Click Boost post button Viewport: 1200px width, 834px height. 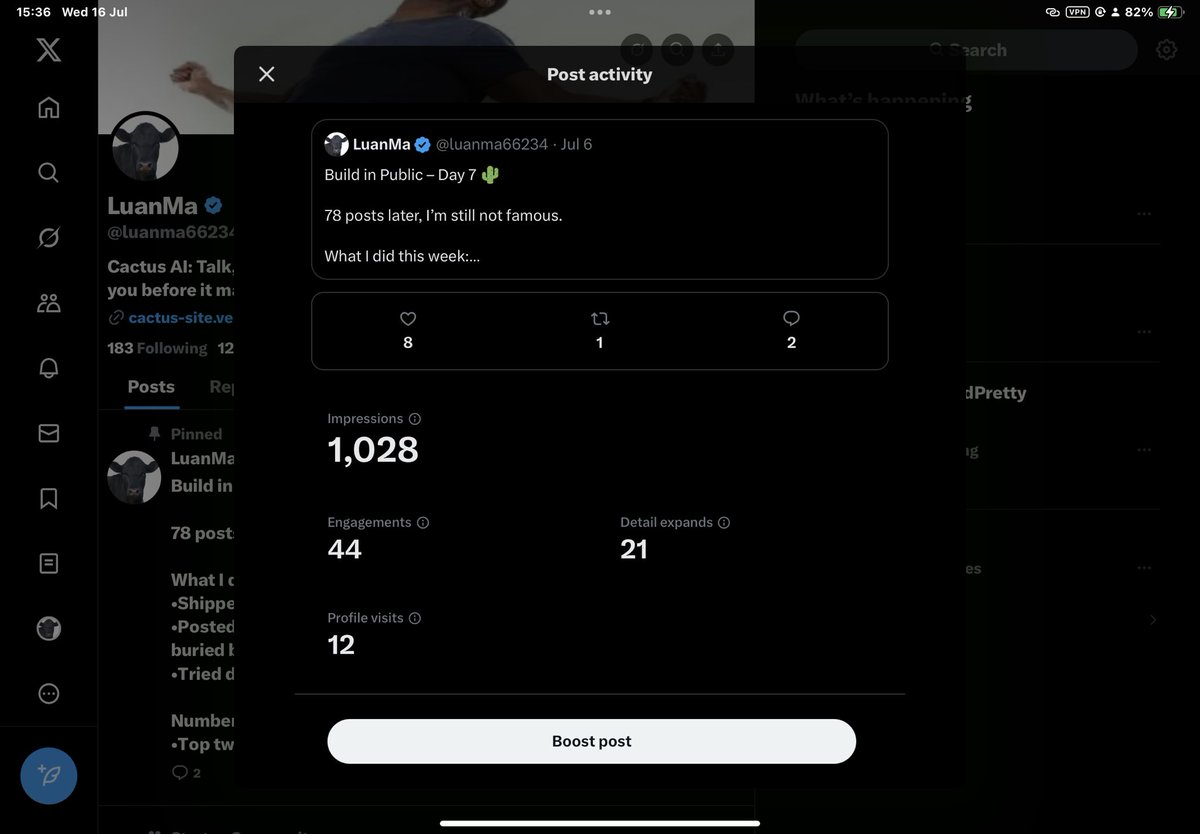click(592, 741)
